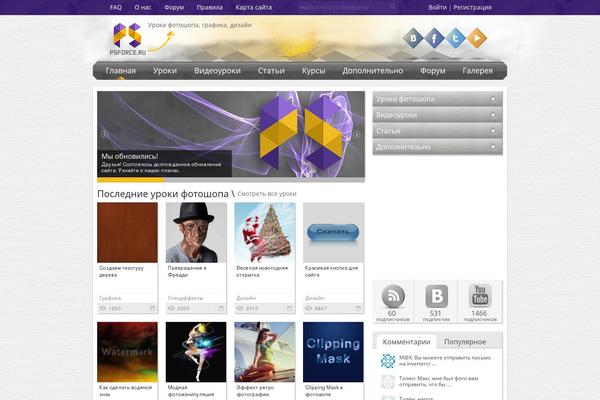Click calendar icon on Веселая новогодняя открытка card
Screen dimensions: 600x400
(290, 308)
